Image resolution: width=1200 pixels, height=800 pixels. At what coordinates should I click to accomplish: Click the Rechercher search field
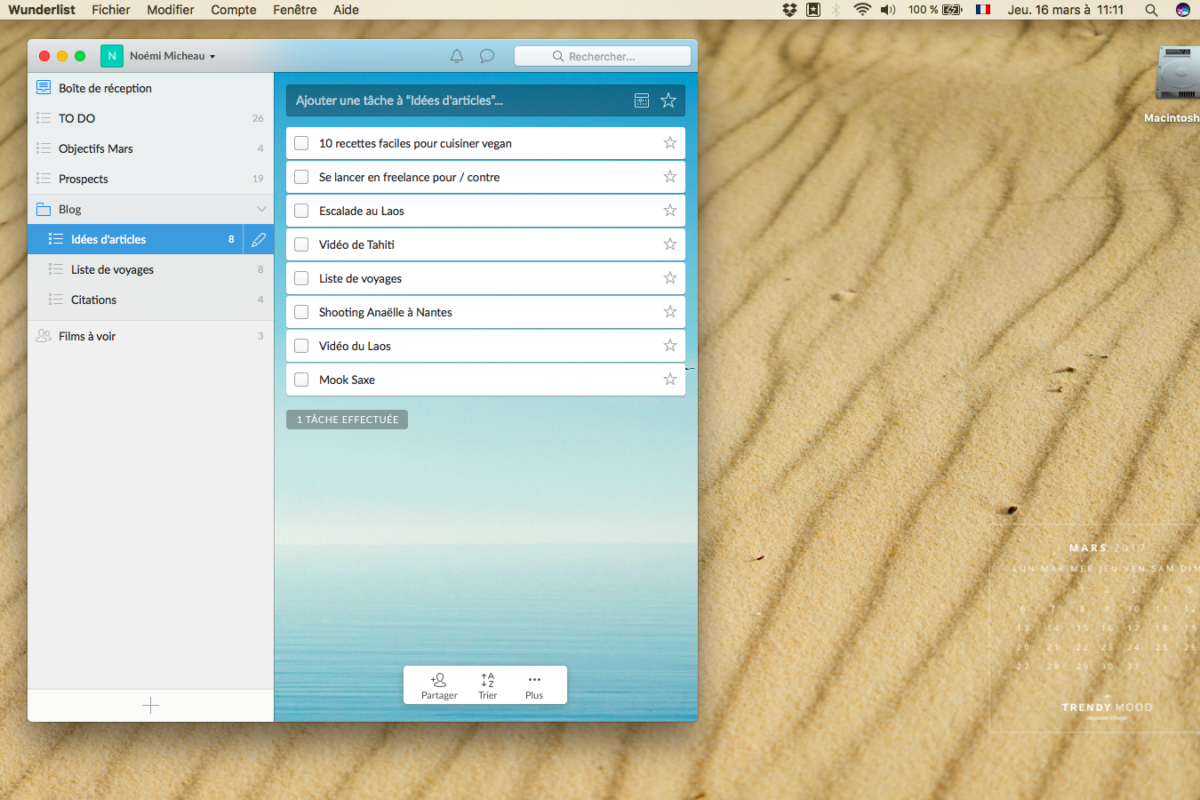point(602,56)
